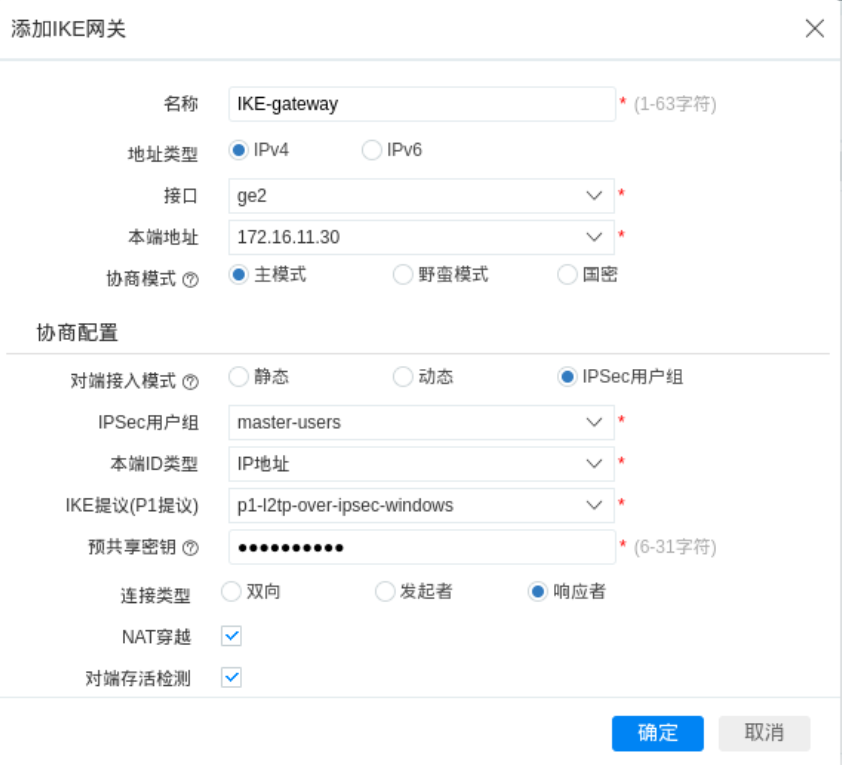Click help icon next to 协商模式
This screenshot has width=842, height=765.
[190, 280]
